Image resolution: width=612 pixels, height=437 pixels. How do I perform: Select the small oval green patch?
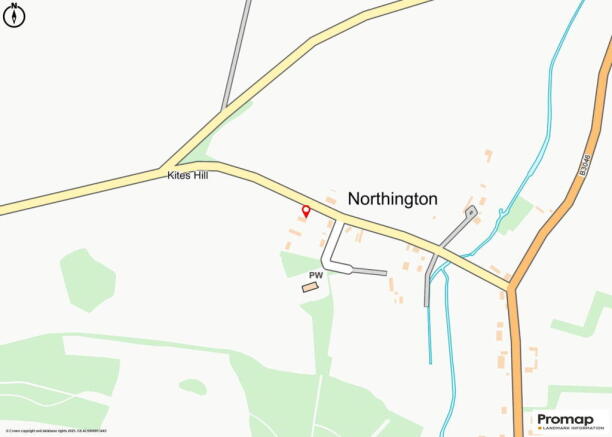pos(192,387)
